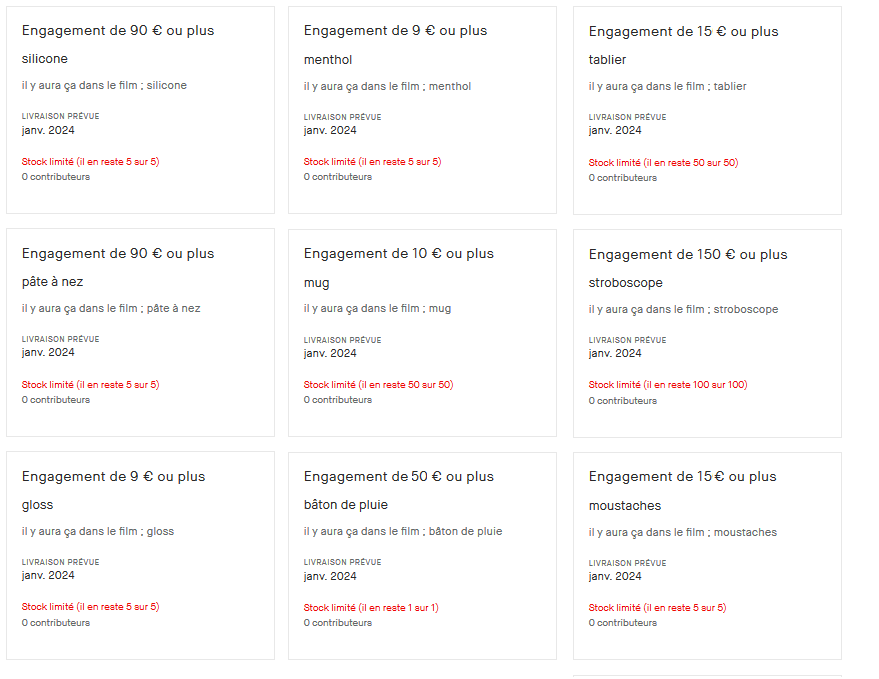Choose the bâton de pluie reward name

(345, 505)
